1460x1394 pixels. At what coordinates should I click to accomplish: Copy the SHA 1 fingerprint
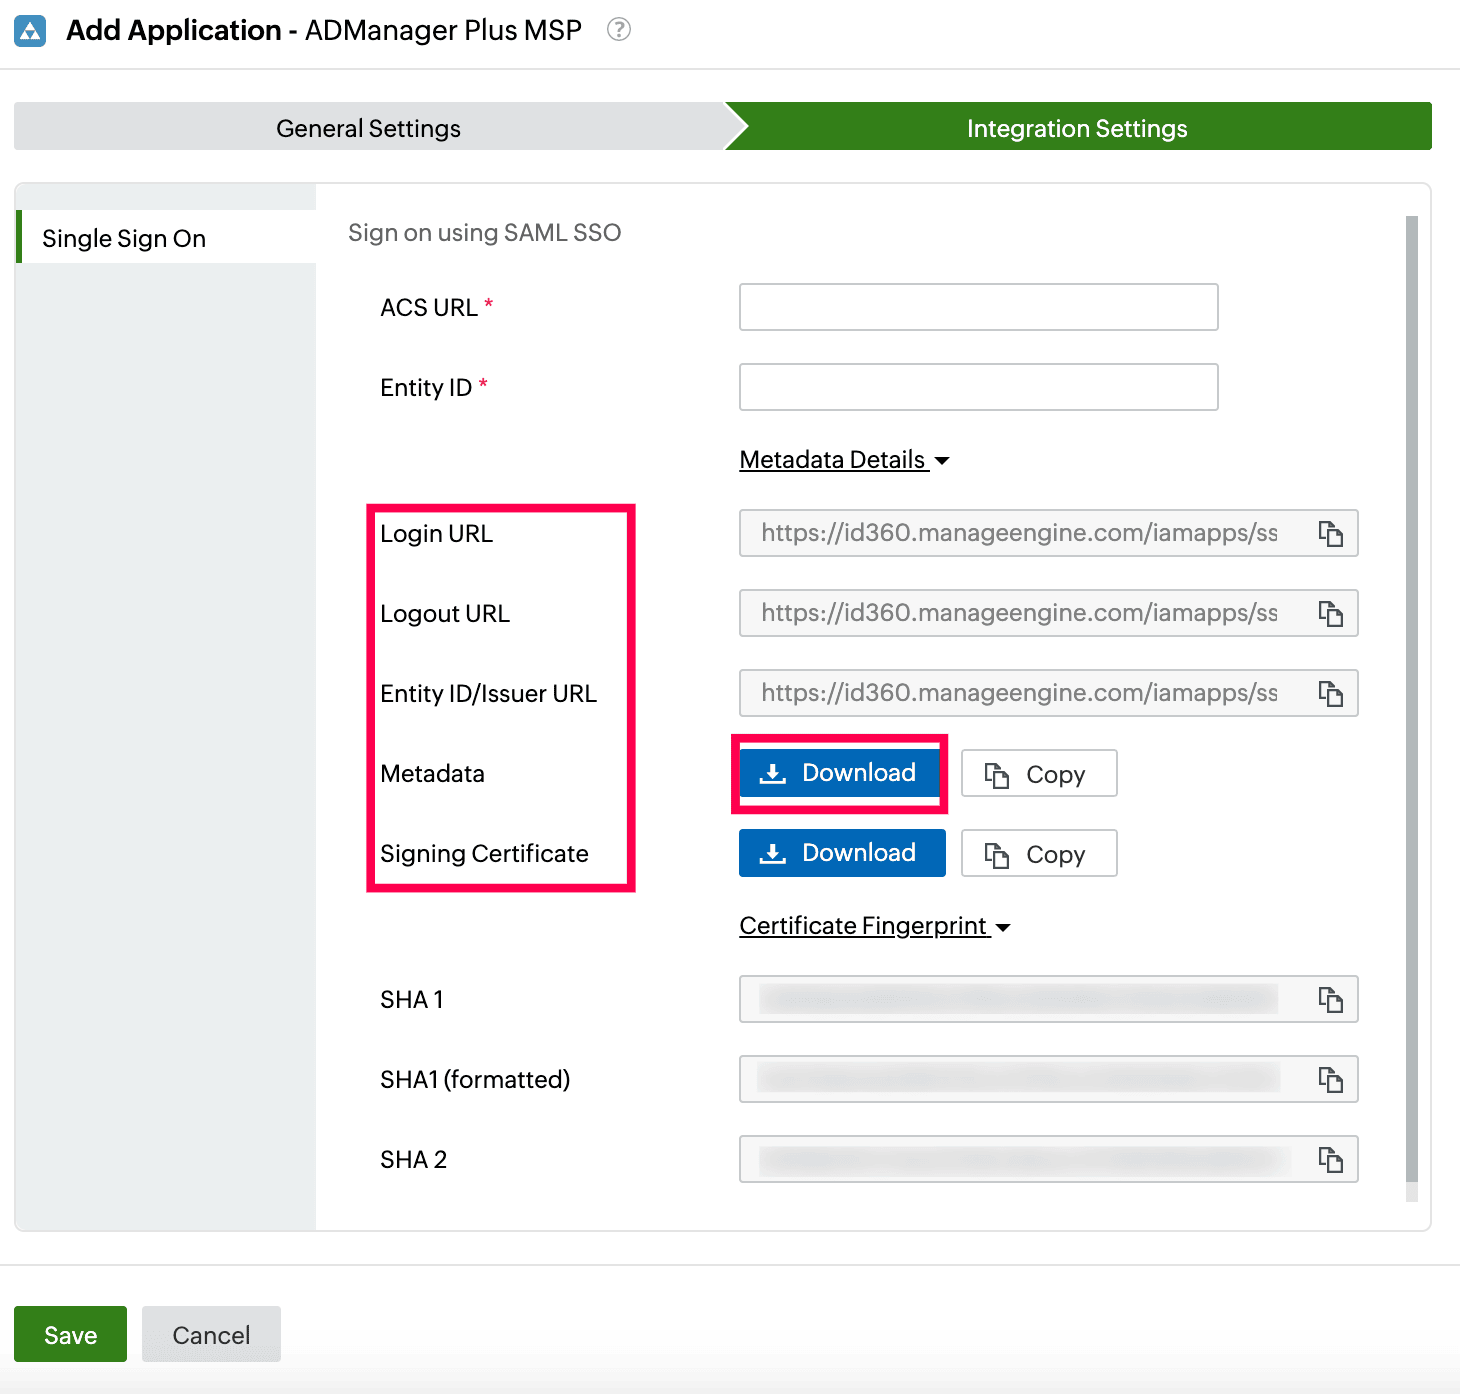point(1331,998)
